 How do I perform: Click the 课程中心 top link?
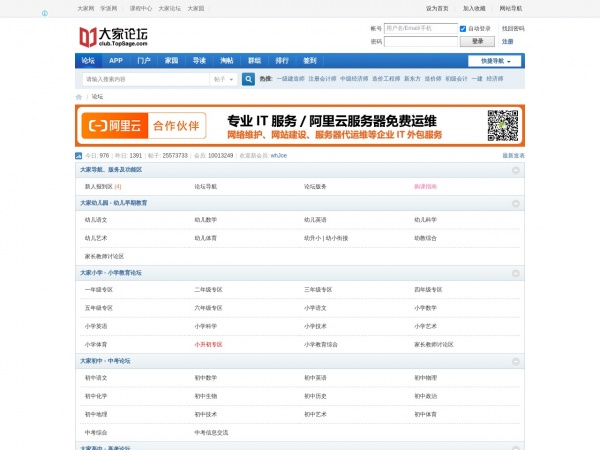coord(140,8)
